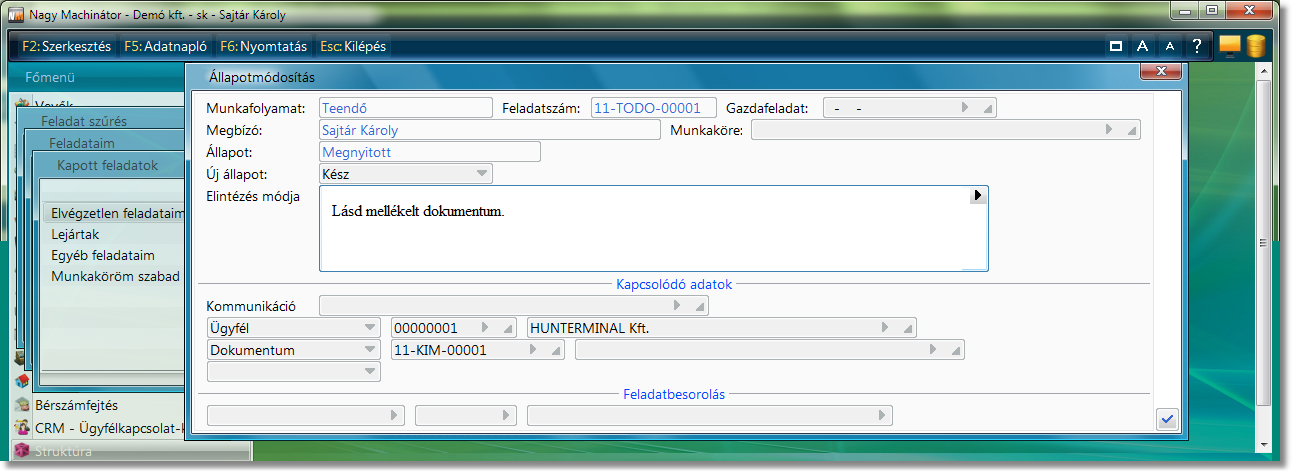Click the pink Struktúra cube icon
This screenshot has width=1292, height=473.
coord(21,450)
